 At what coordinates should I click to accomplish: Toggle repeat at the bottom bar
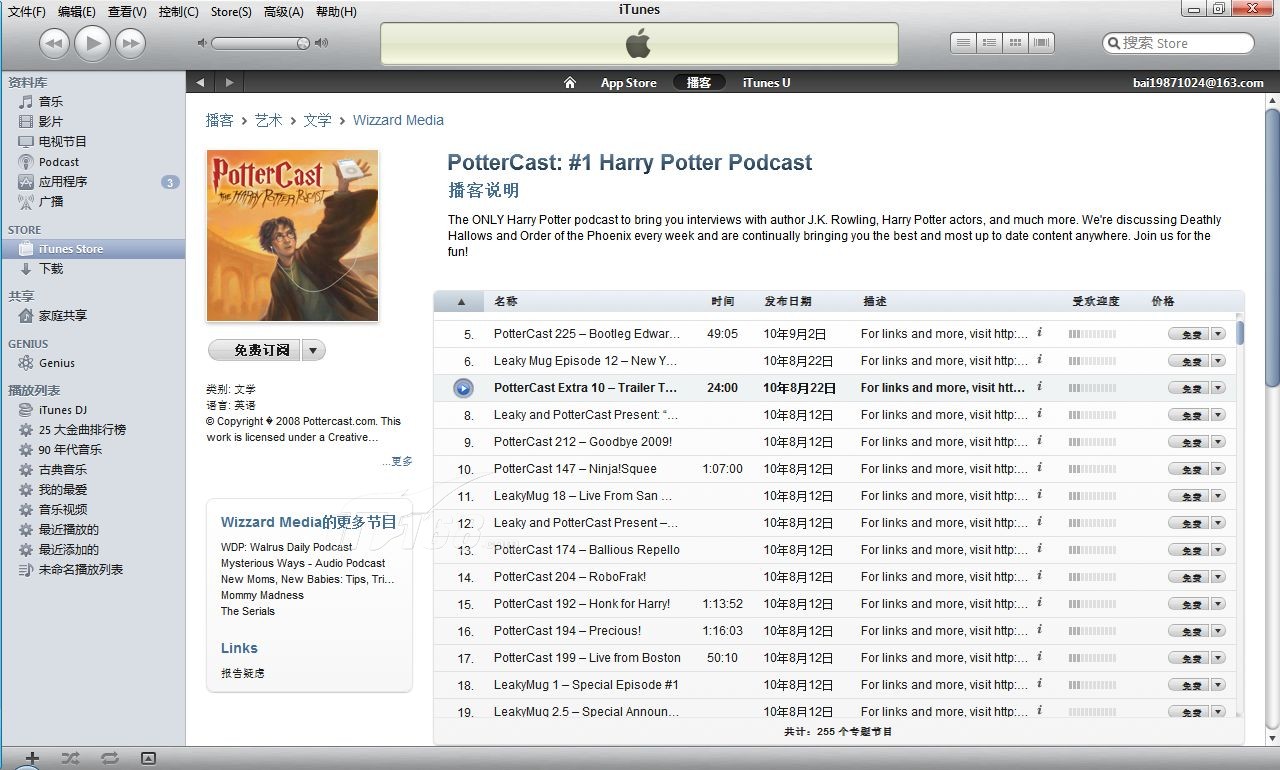(109, 759)
